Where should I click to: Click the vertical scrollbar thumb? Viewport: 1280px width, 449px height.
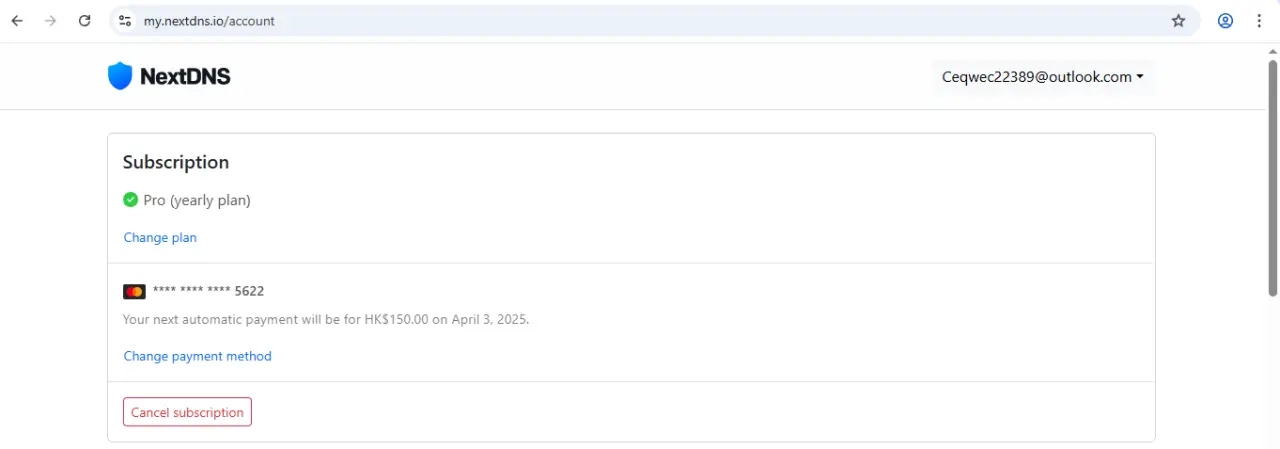coord(1272,177)
